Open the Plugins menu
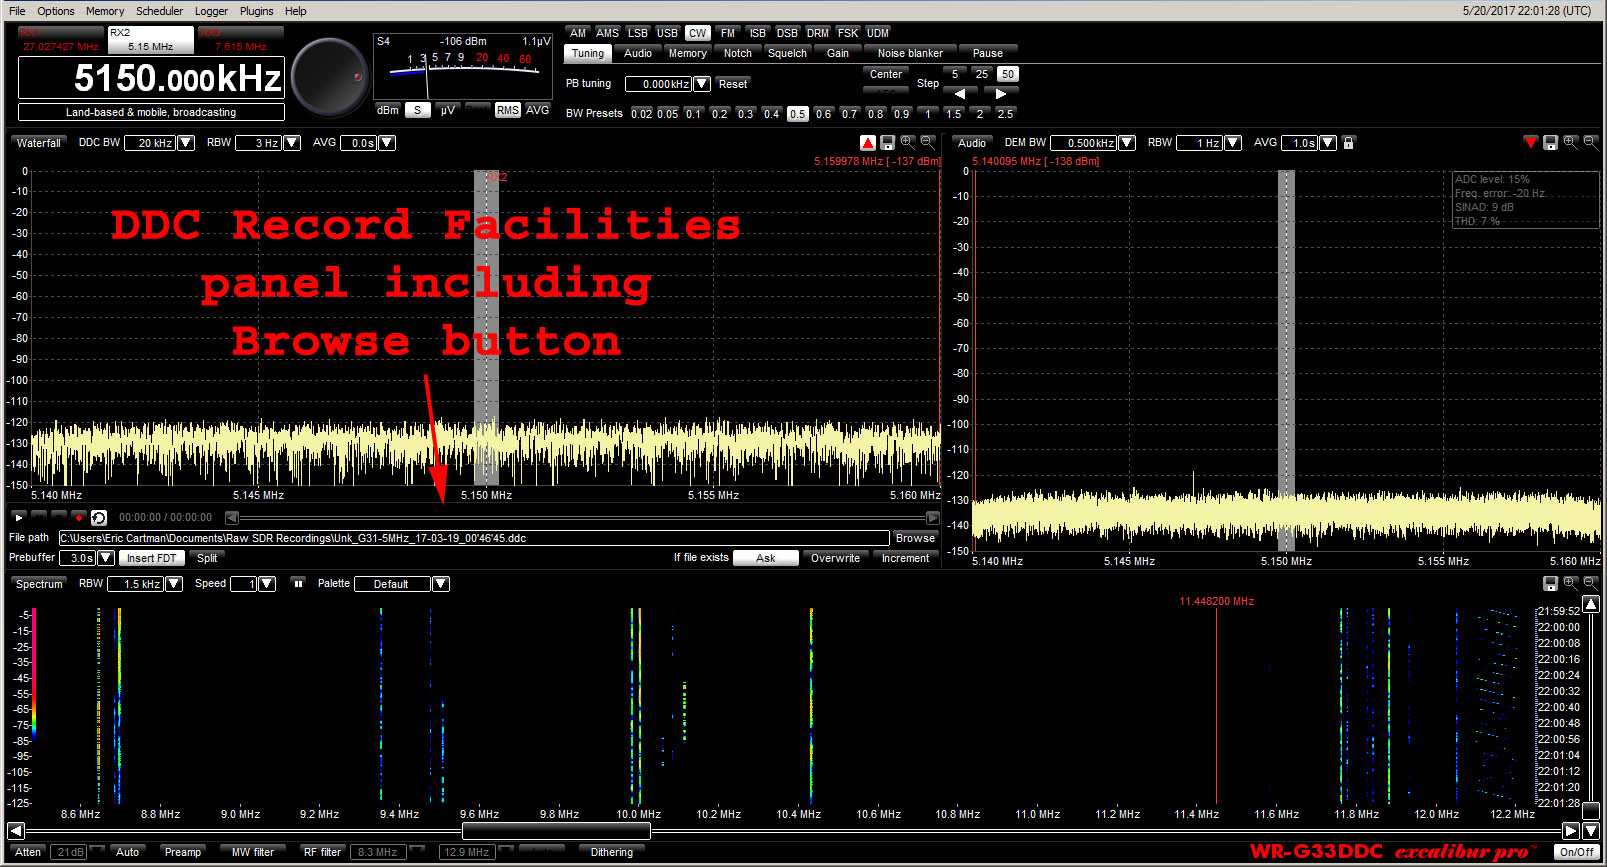 click(x=257, y=11)
